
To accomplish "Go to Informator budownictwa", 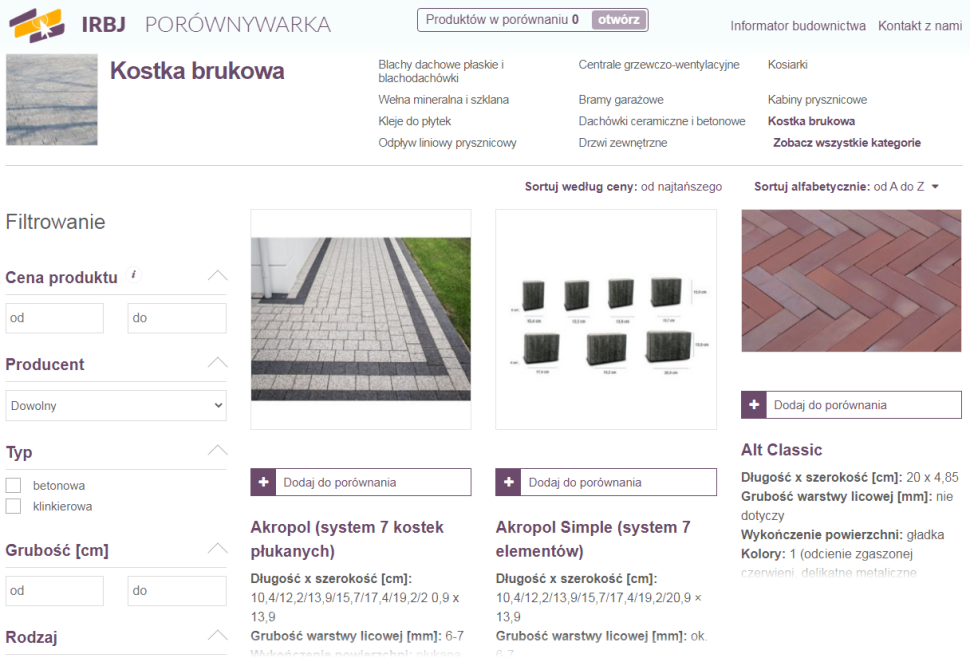I will point(797,26).
